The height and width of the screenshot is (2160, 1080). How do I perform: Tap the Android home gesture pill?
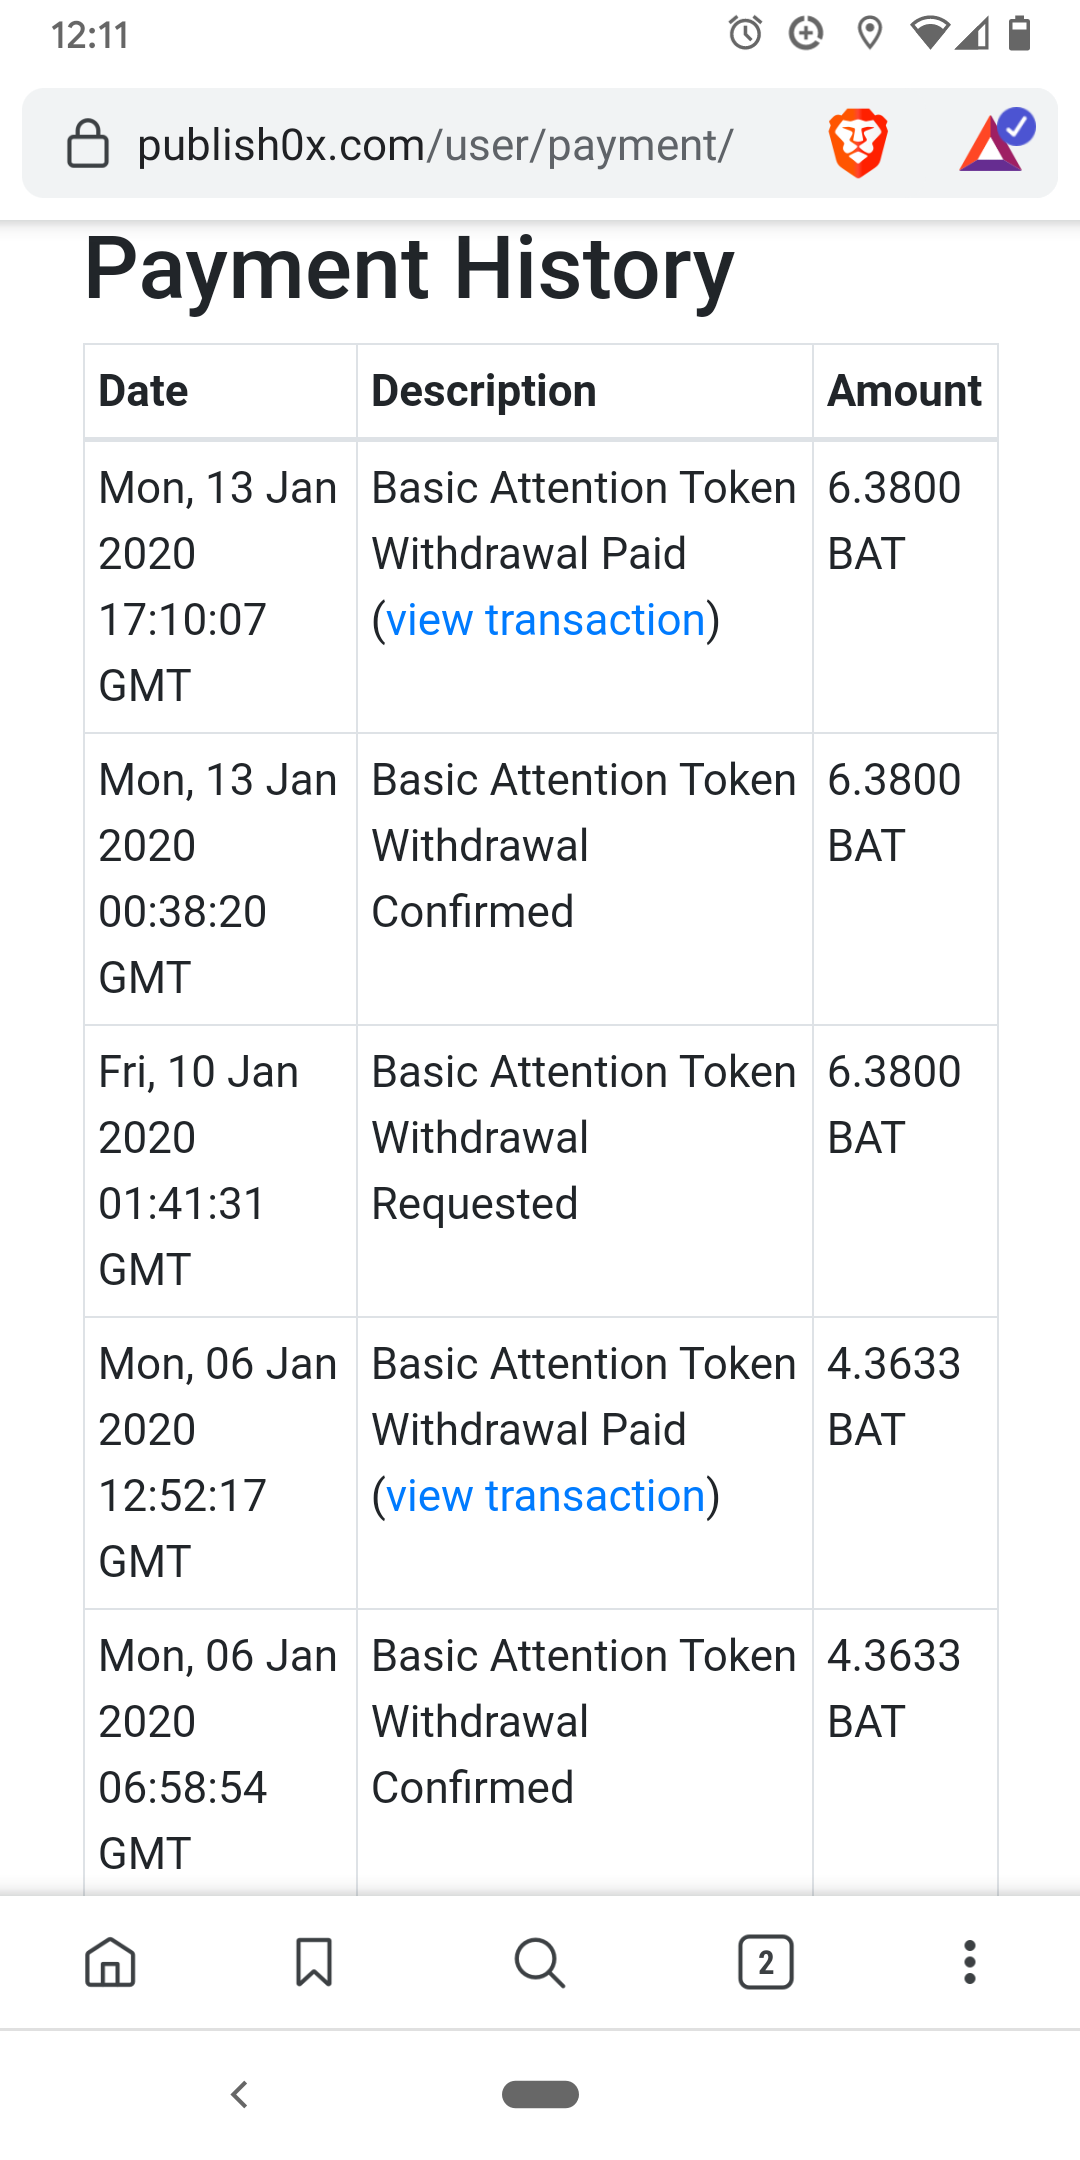tap(540, 2094)
